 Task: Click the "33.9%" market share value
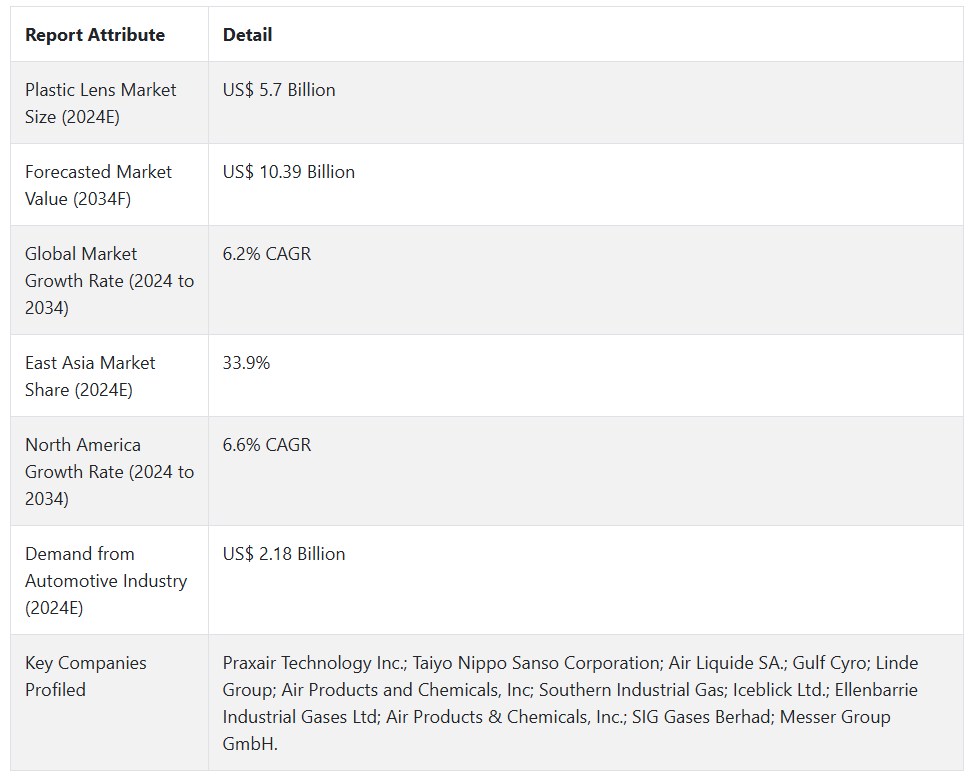[x=246, y=363]
